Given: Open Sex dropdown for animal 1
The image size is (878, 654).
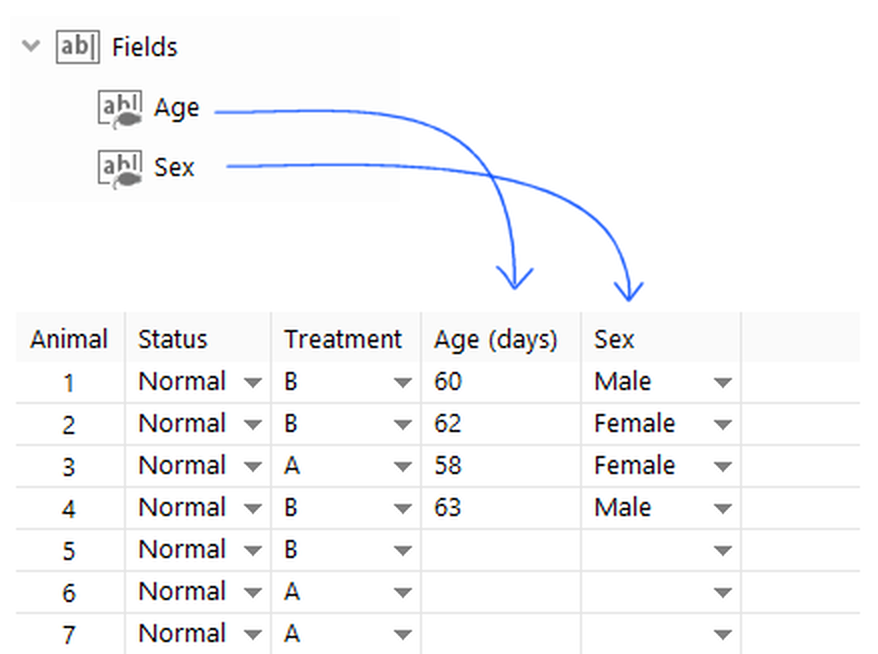Looking at the screenshot, I should [x=723, y=383].
